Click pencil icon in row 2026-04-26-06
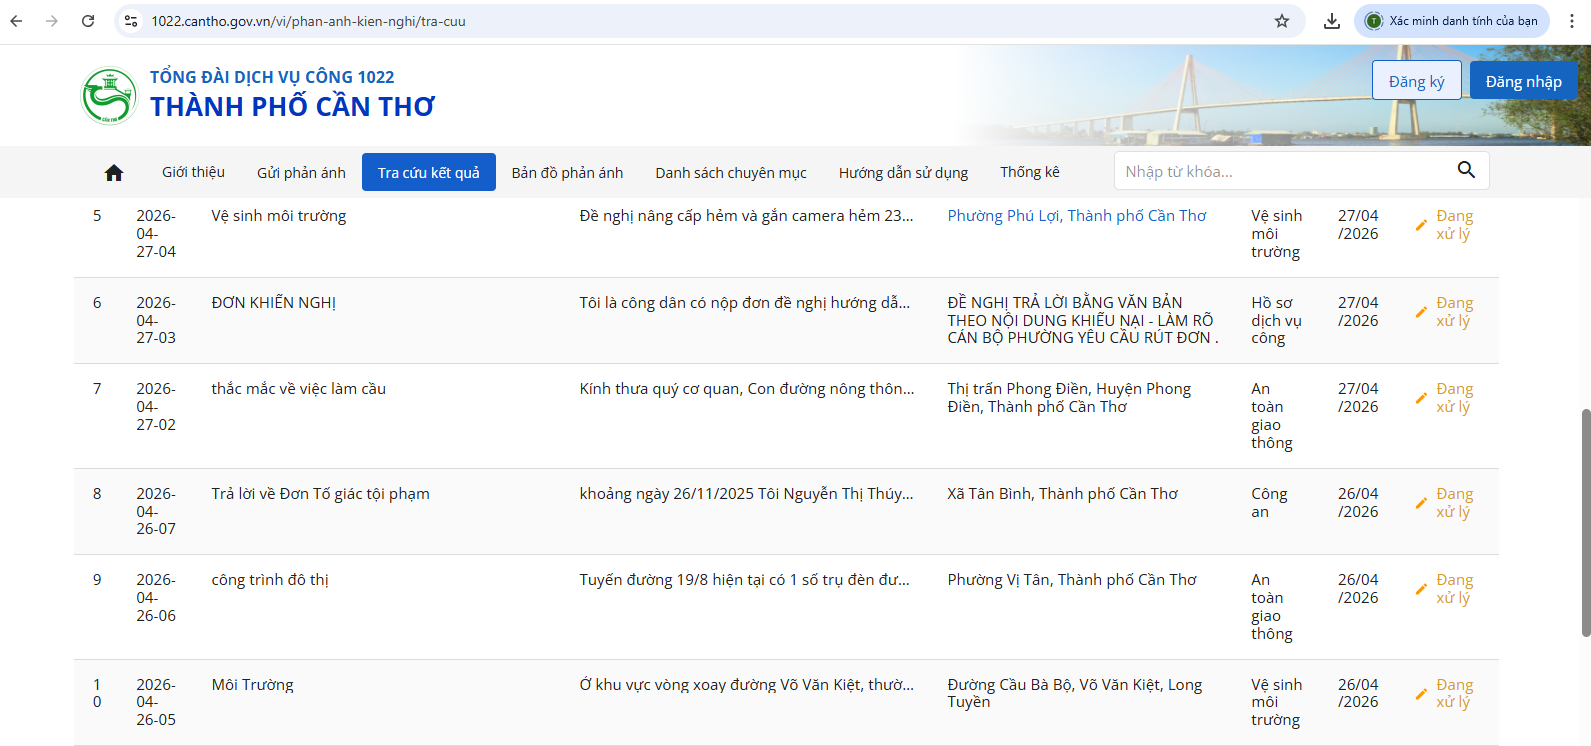The width and height of the screenshot is (1591, 746). (x=1421, y=589)
